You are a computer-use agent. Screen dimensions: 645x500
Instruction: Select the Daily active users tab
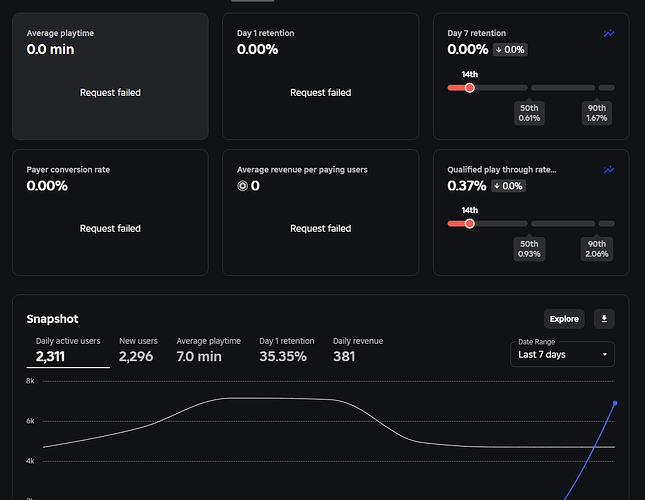(x=68, y=350)
